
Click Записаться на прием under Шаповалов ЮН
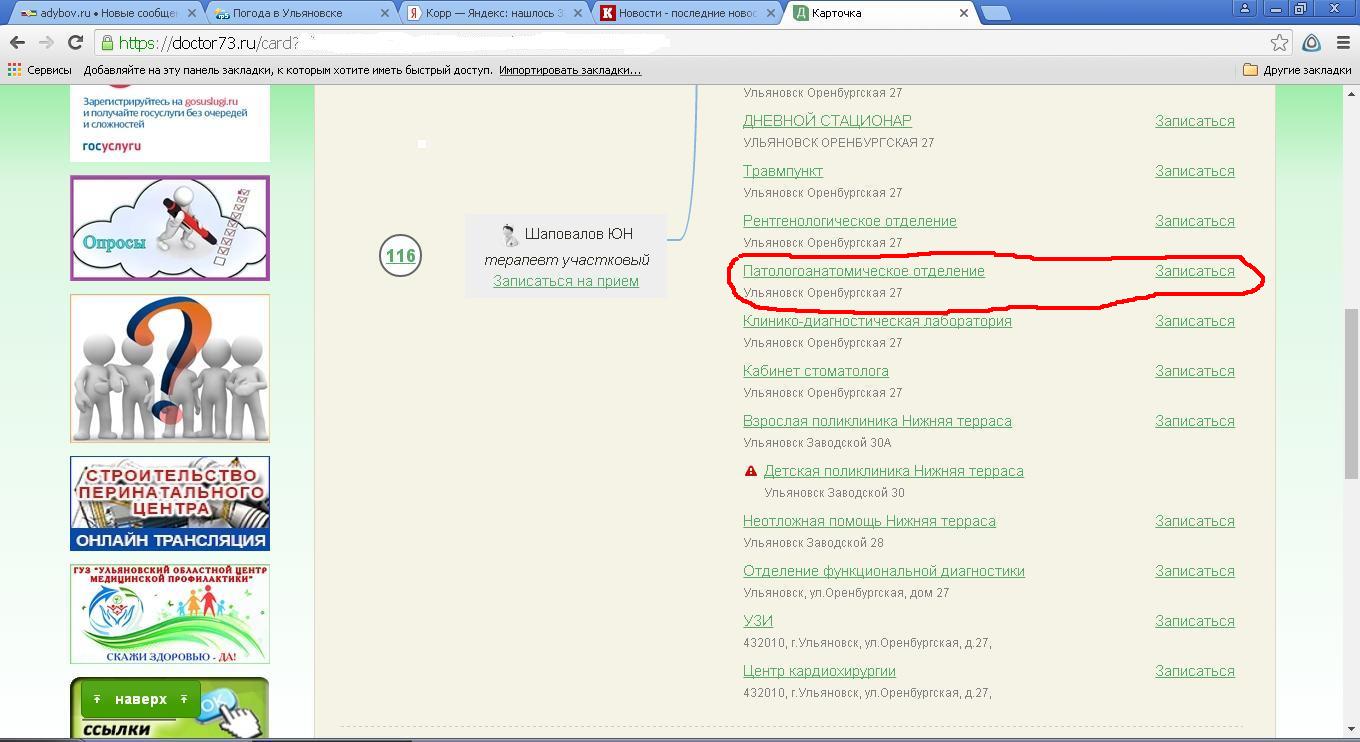tap(565, 281)
